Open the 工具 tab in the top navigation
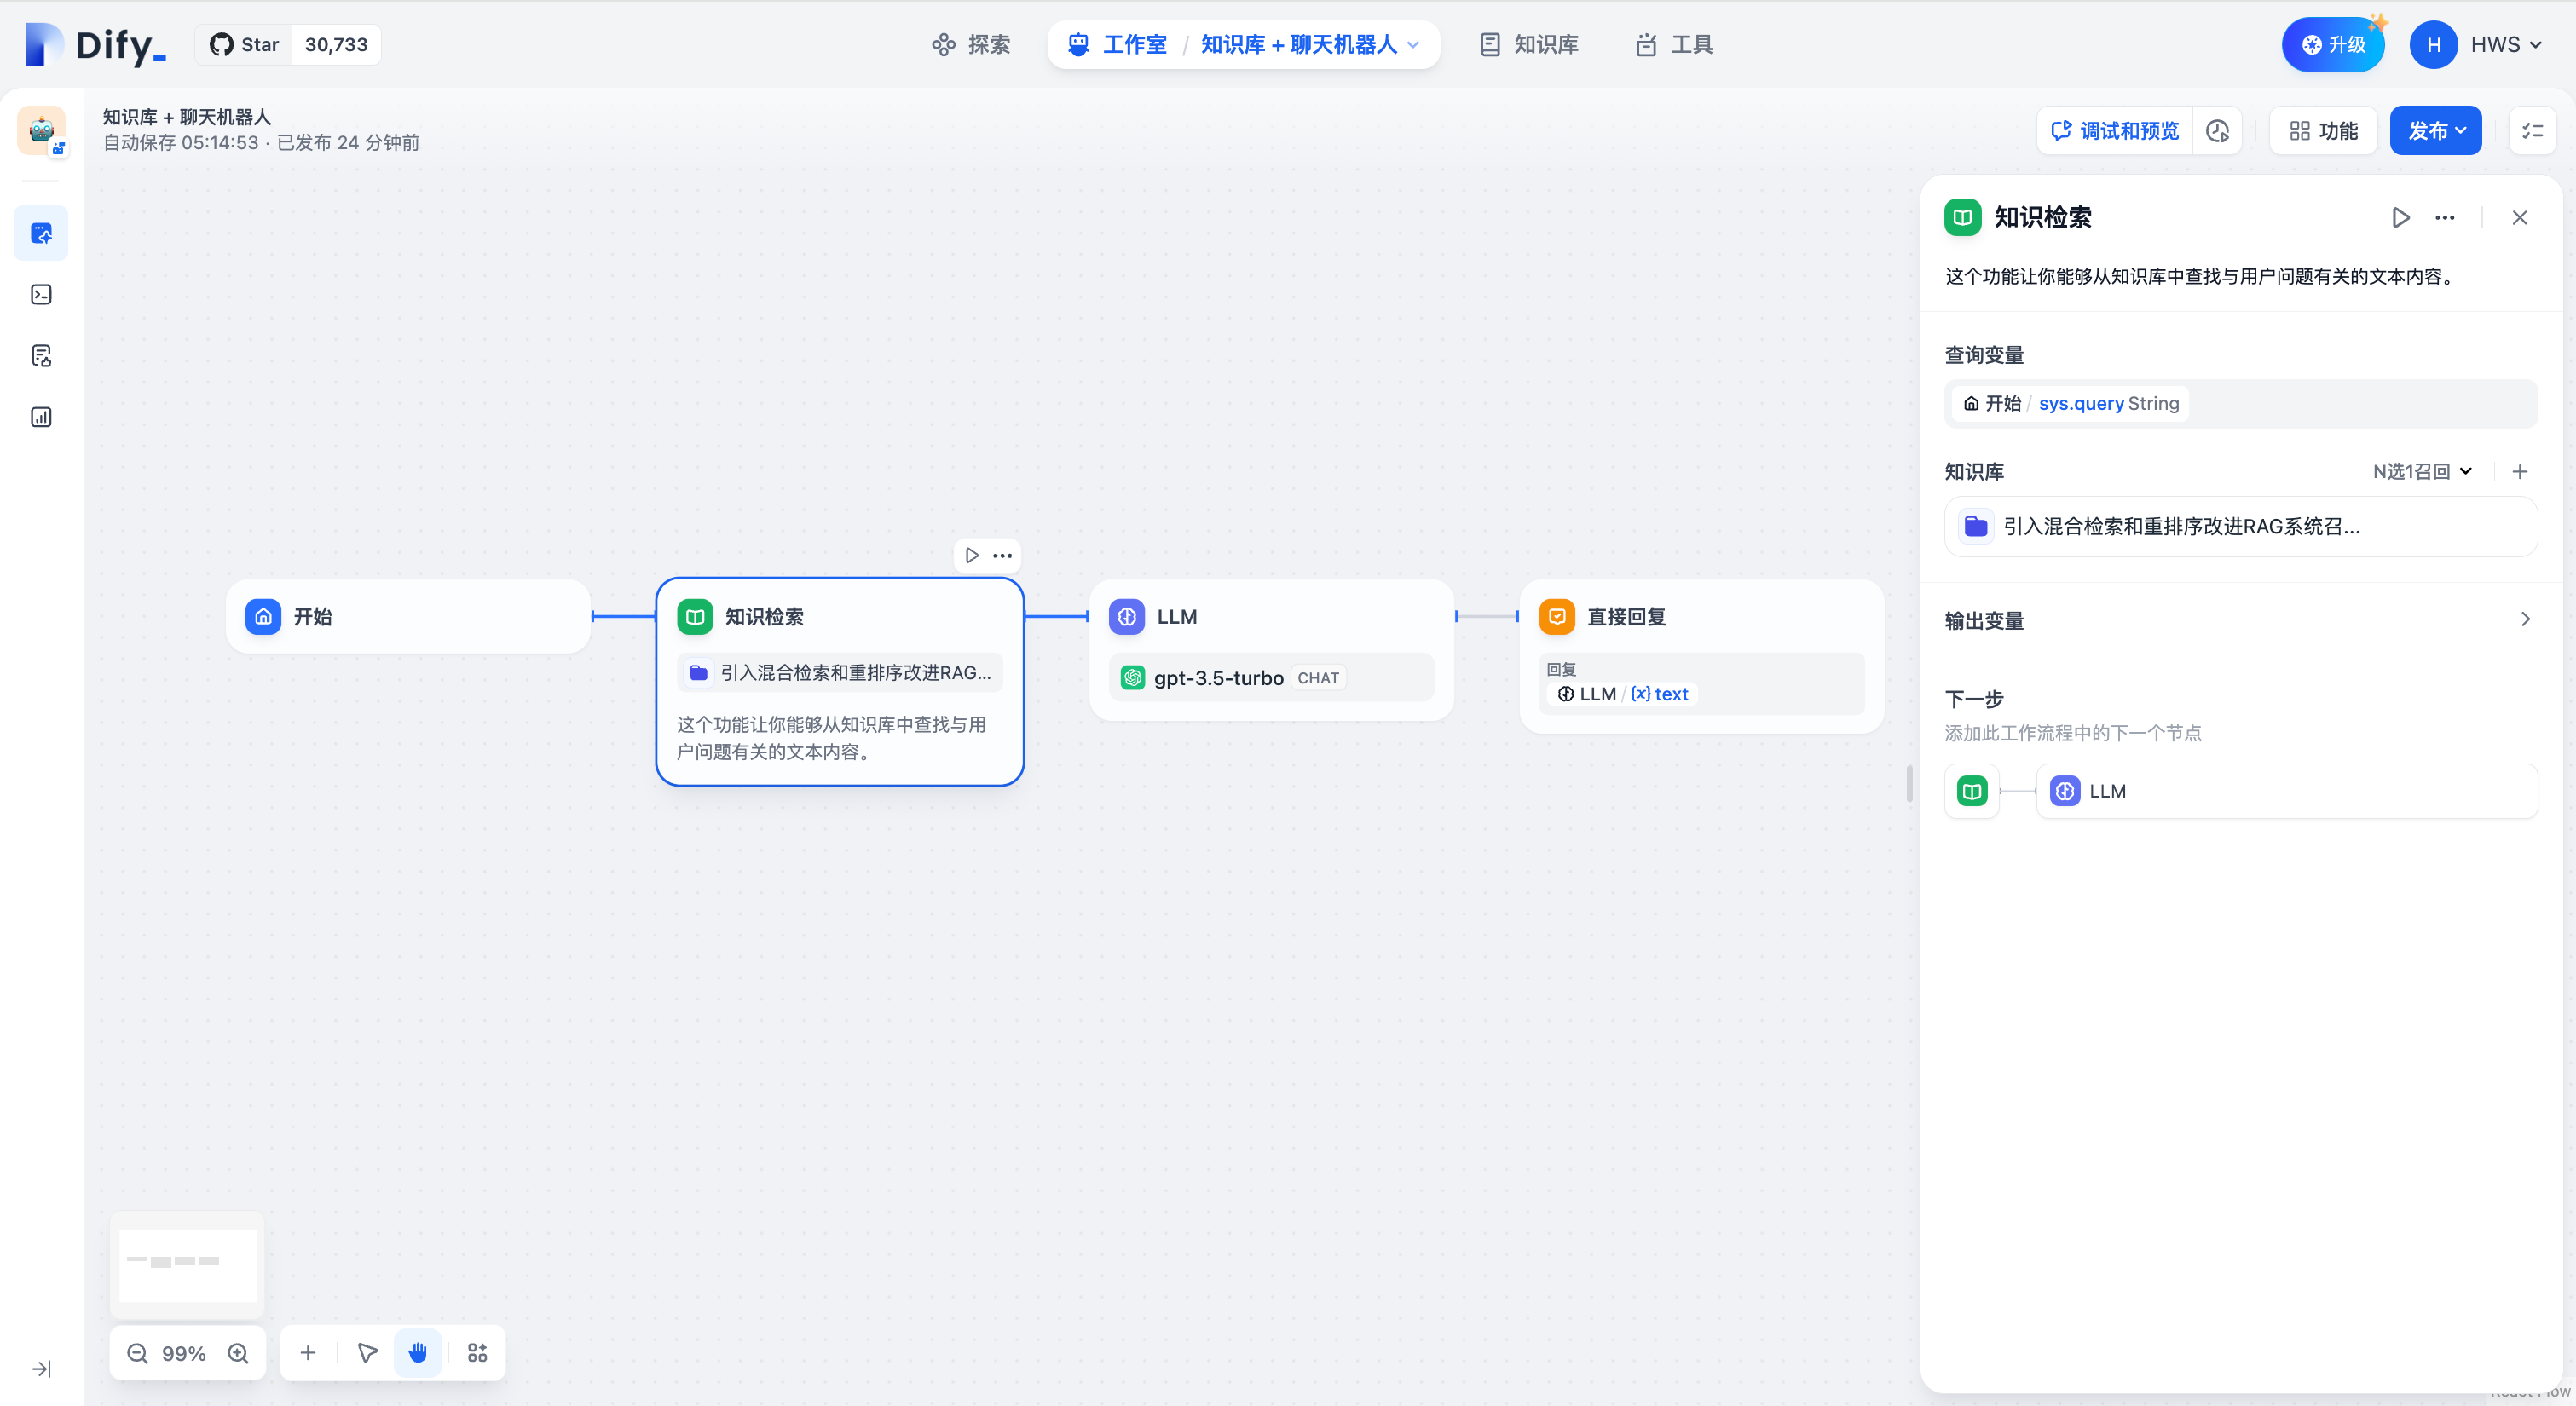 (x=1674, y=45)
